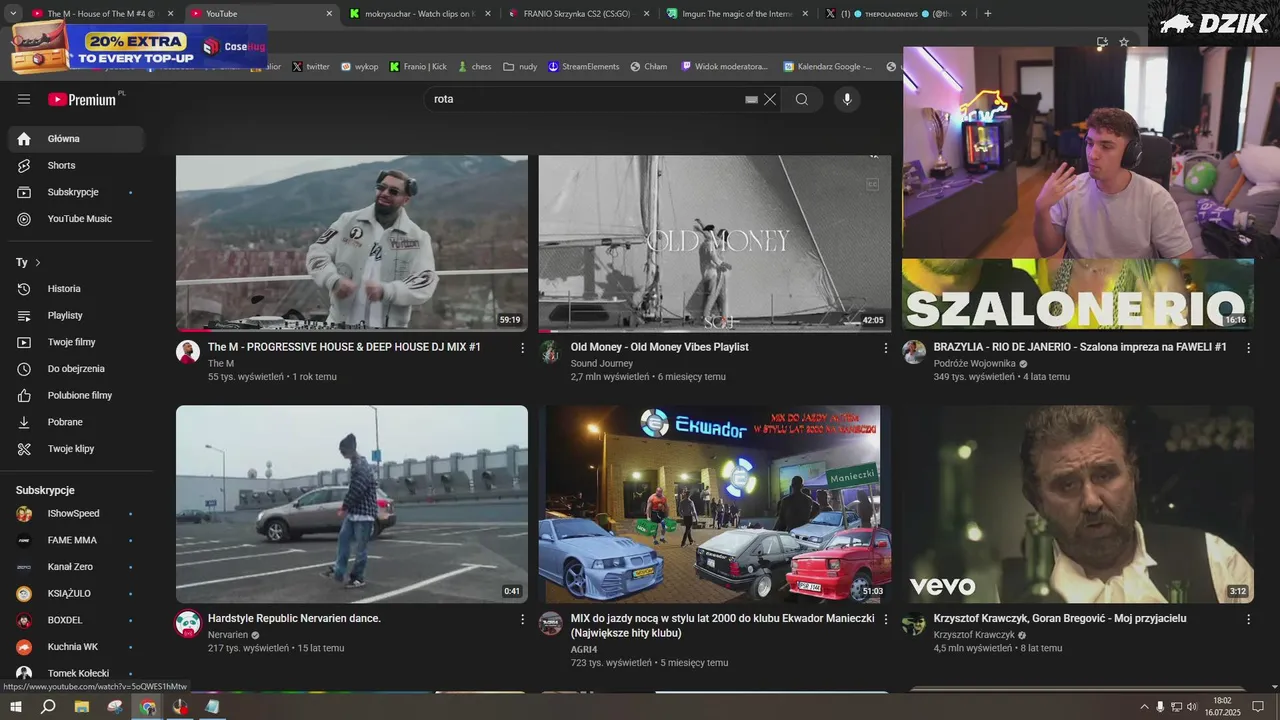This screenshot has height=720, width=1280.
Task: Open Twoje filmy
Action: [x=76, y=342]
